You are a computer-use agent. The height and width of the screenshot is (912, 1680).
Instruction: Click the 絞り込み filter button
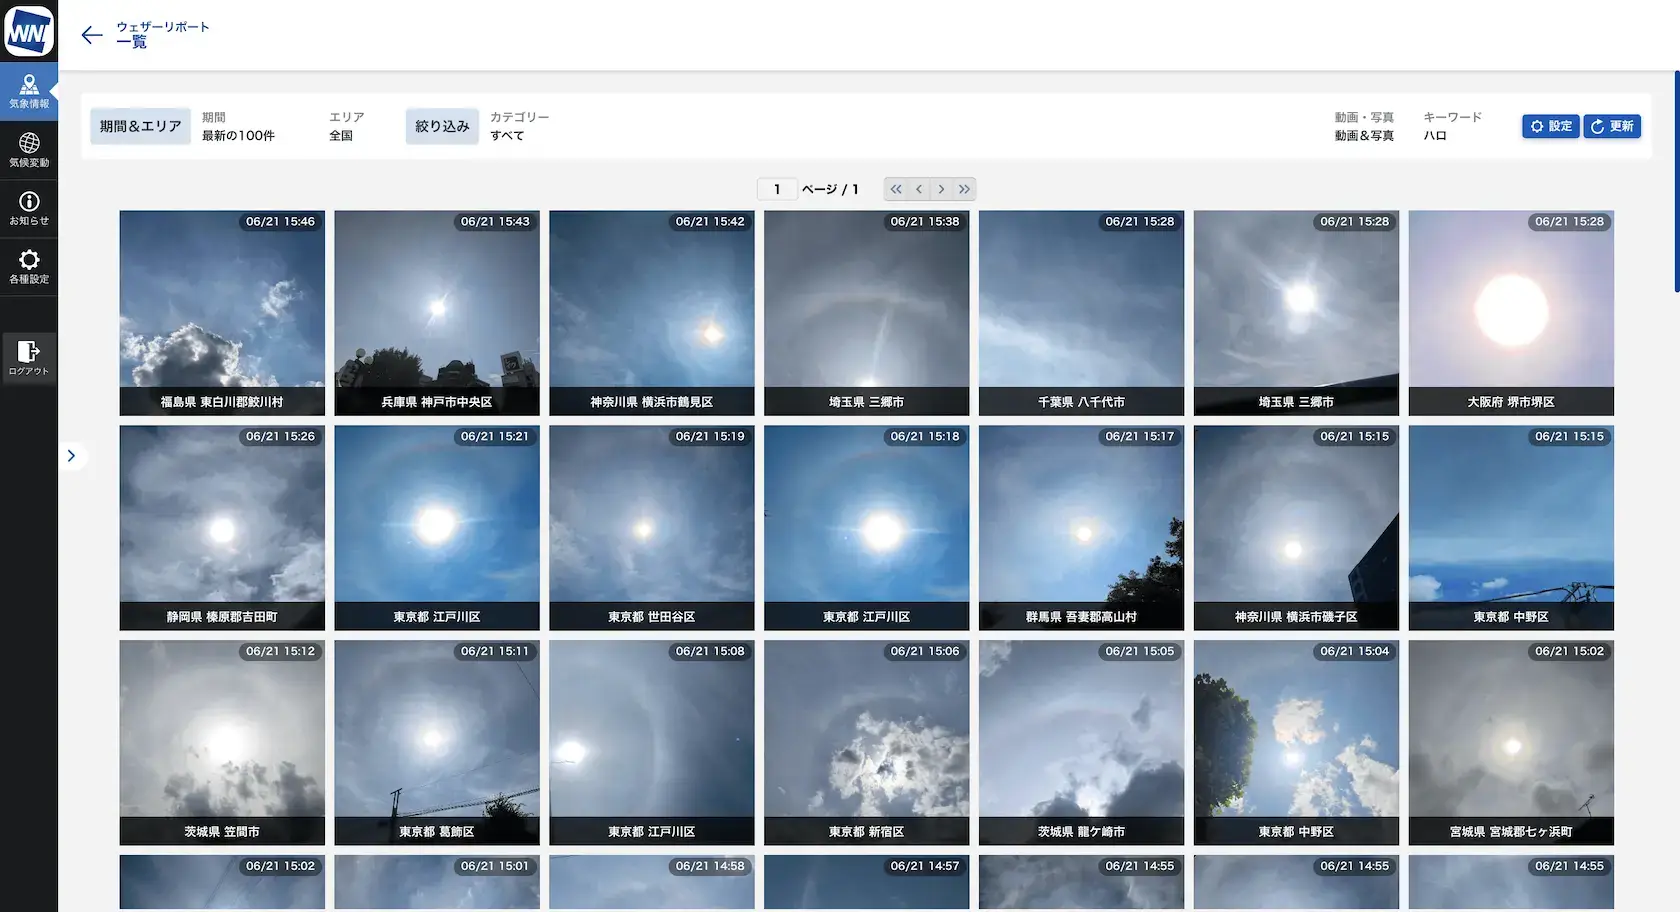coord(442,126)
